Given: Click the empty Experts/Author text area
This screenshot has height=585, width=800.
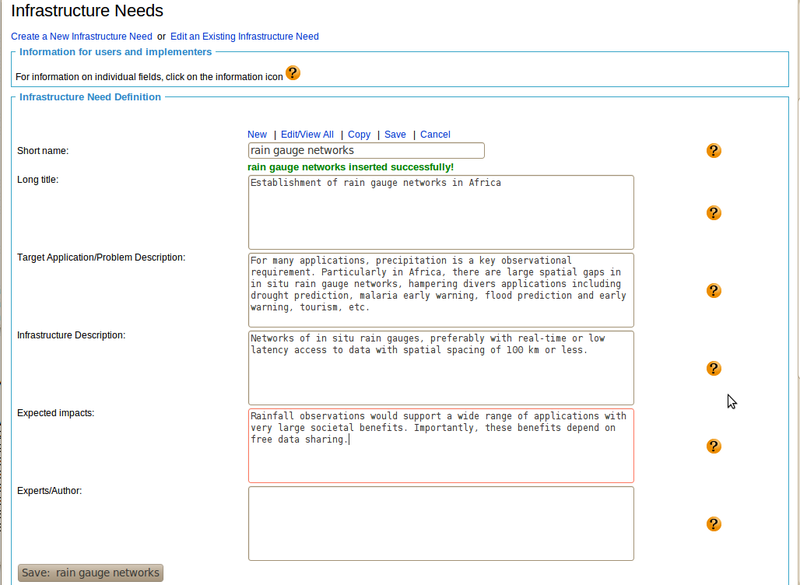Looking at the screenshot, I should (440, 524).
